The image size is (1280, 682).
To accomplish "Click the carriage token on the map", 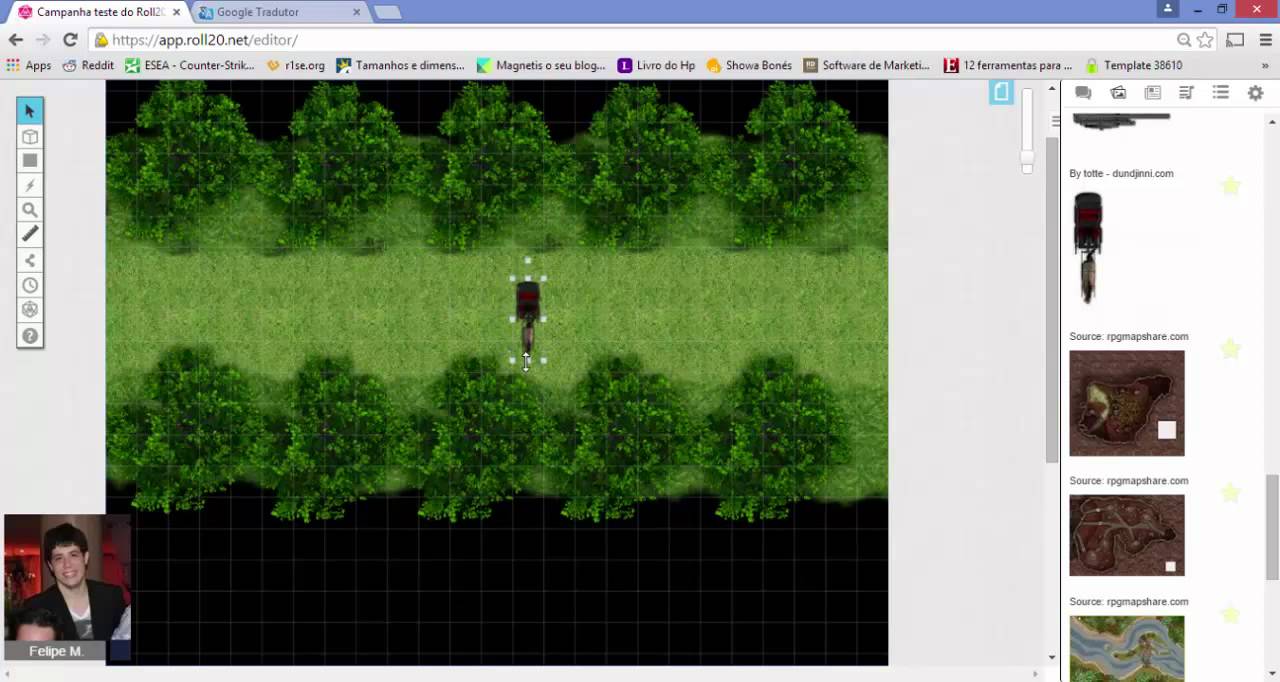I will tap(527, 318).
